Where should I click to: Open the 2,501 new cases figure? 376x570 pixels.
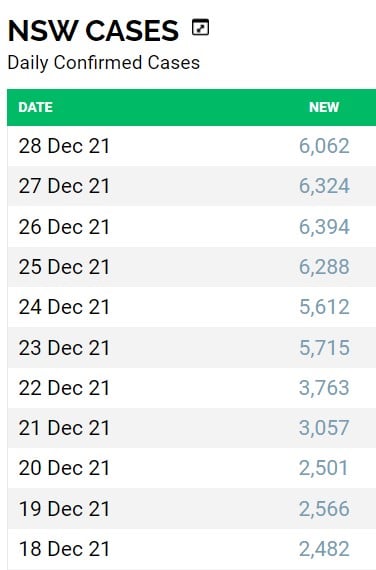[x=324, y=468]
